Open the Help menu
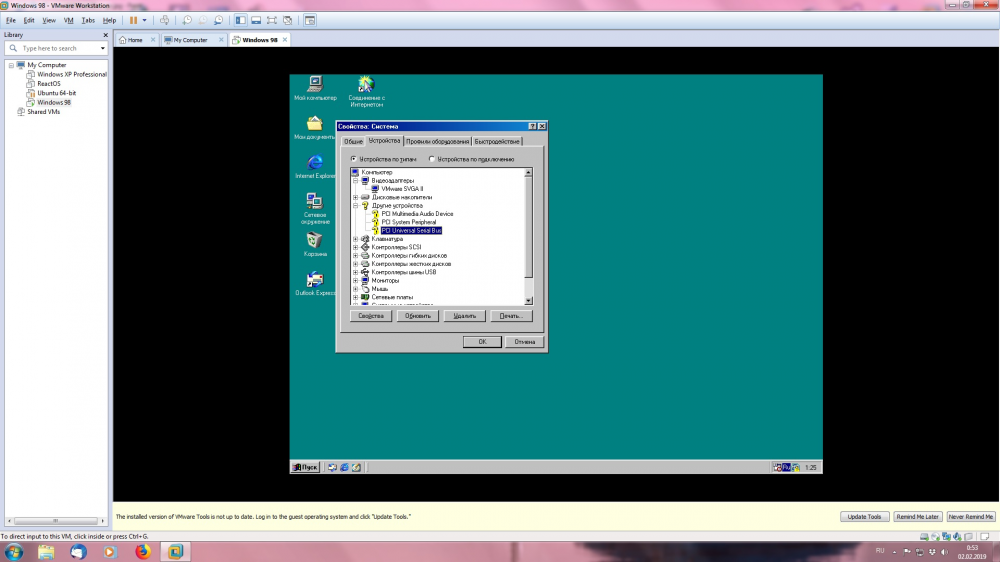1000x562 pixels. click(x=109, y=20)
